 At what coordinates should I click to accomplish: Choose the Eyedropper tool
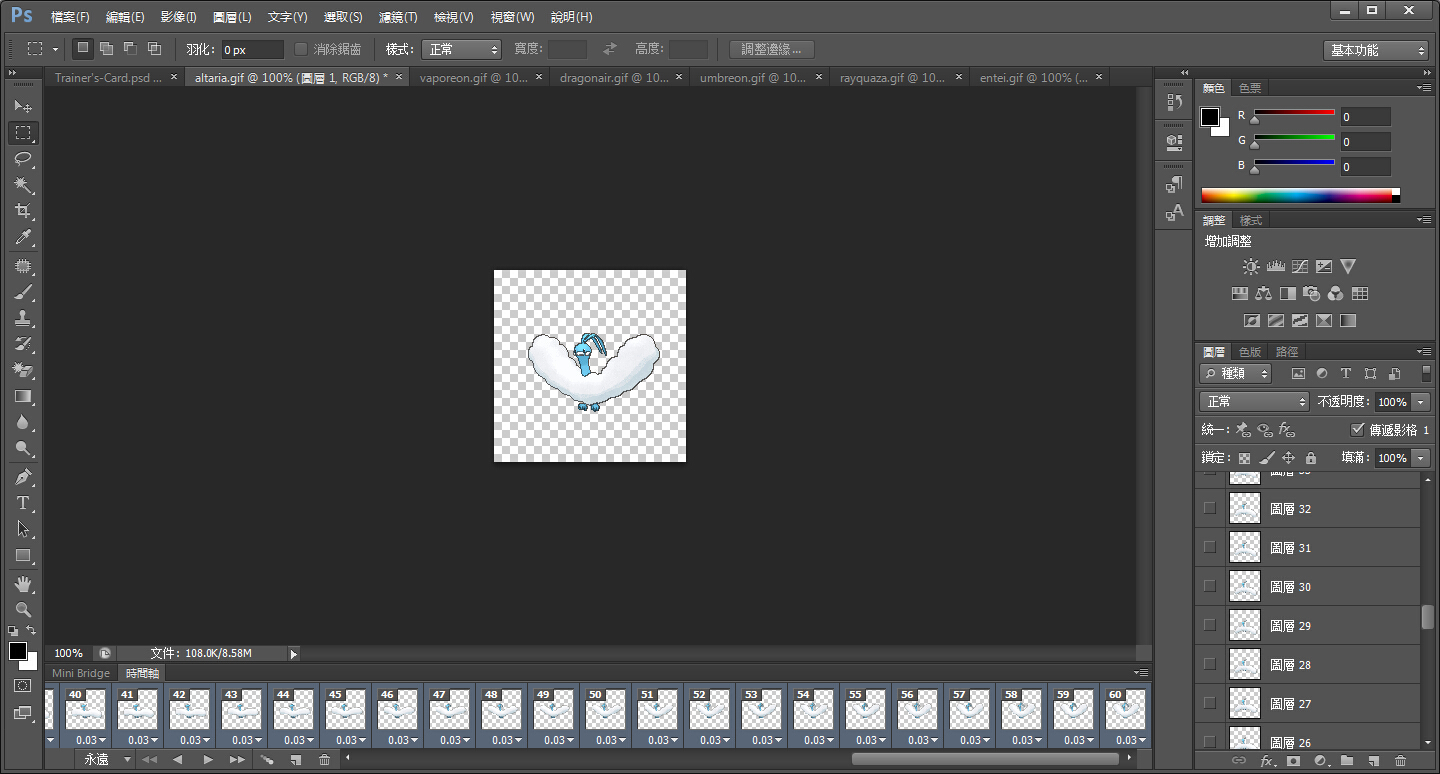pos(24,237)
